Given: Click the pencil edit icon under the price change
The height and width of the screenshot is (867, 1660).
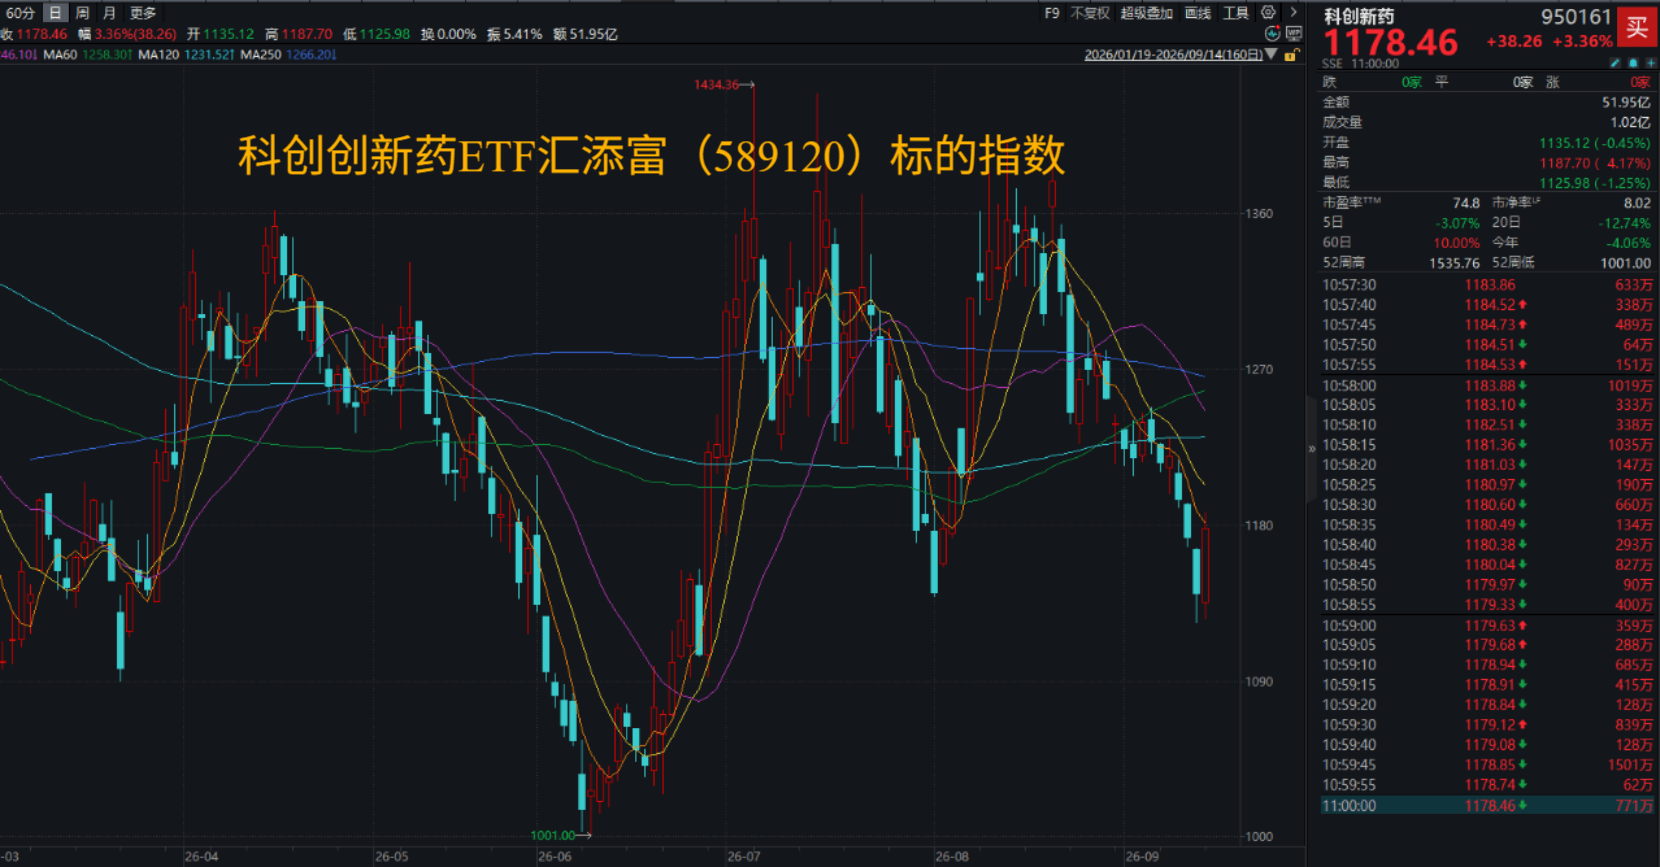Looking at the screenshot, I should (x=1615, y=63).
